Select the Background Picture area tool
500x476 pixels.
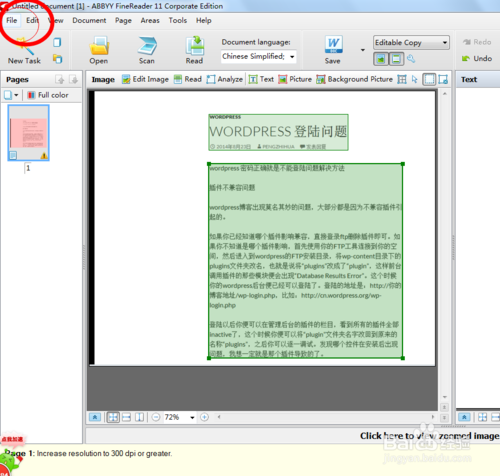click(355, 79)
